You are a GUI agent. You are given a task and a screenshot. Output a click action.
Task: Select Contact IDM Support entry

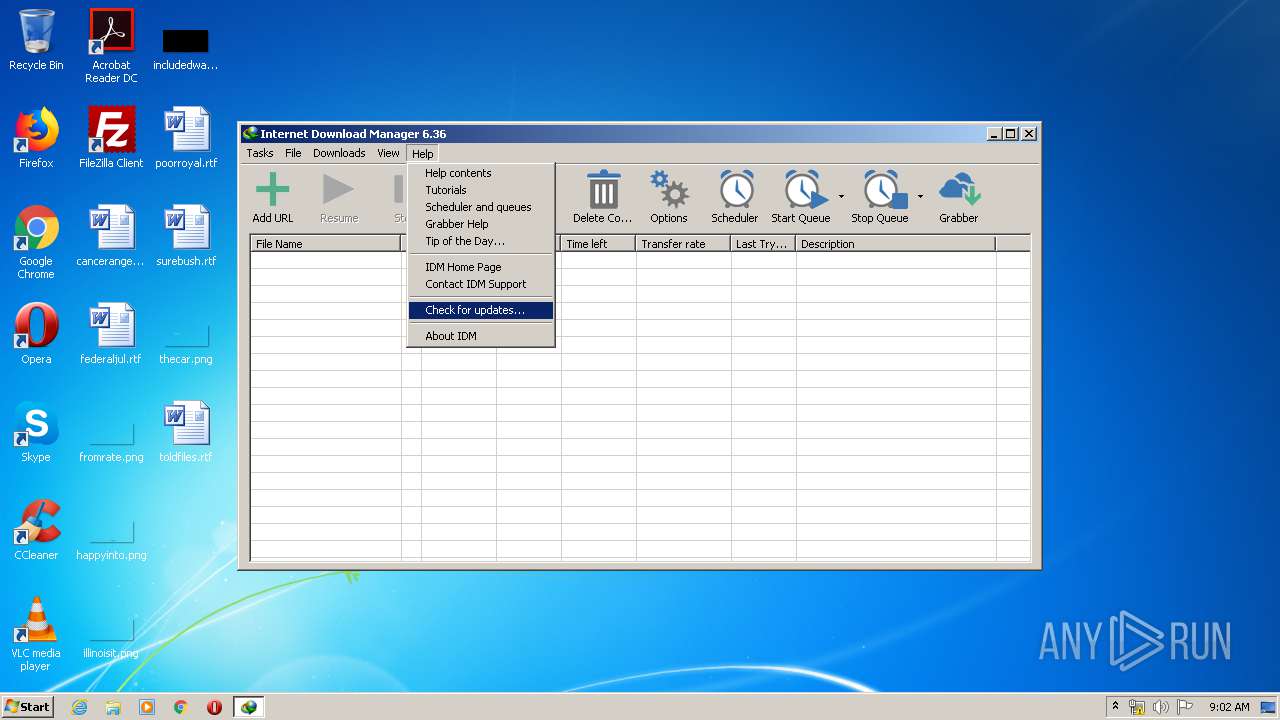click(x=481, y=284)
